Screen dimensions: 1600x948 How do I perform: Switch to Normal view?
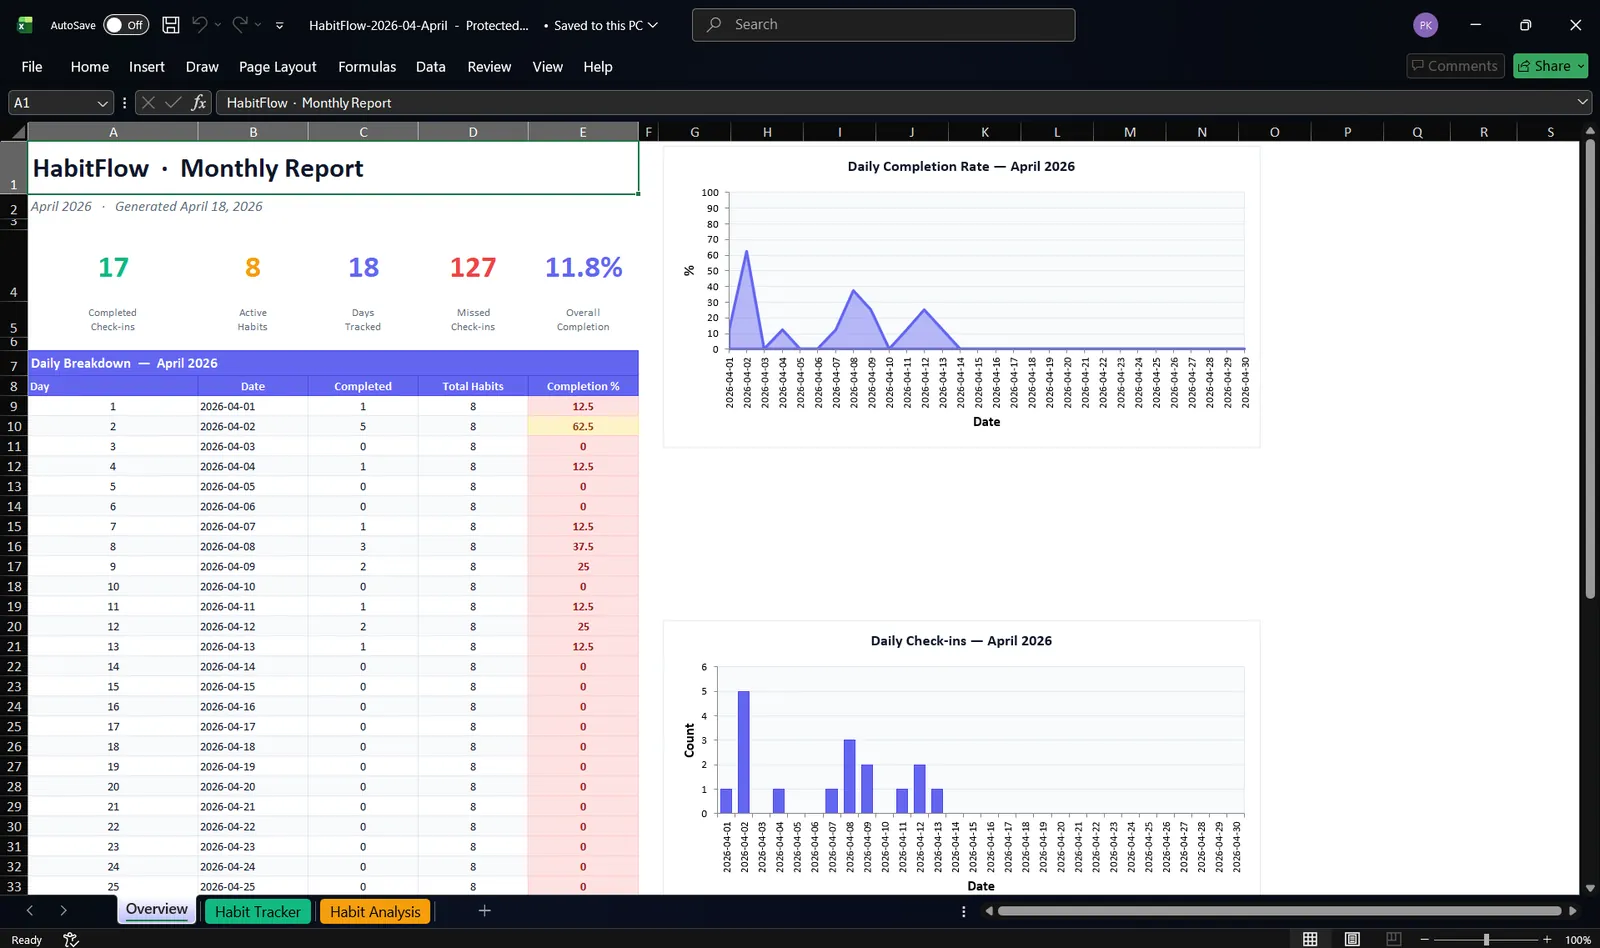click(x=1310, y=939)
